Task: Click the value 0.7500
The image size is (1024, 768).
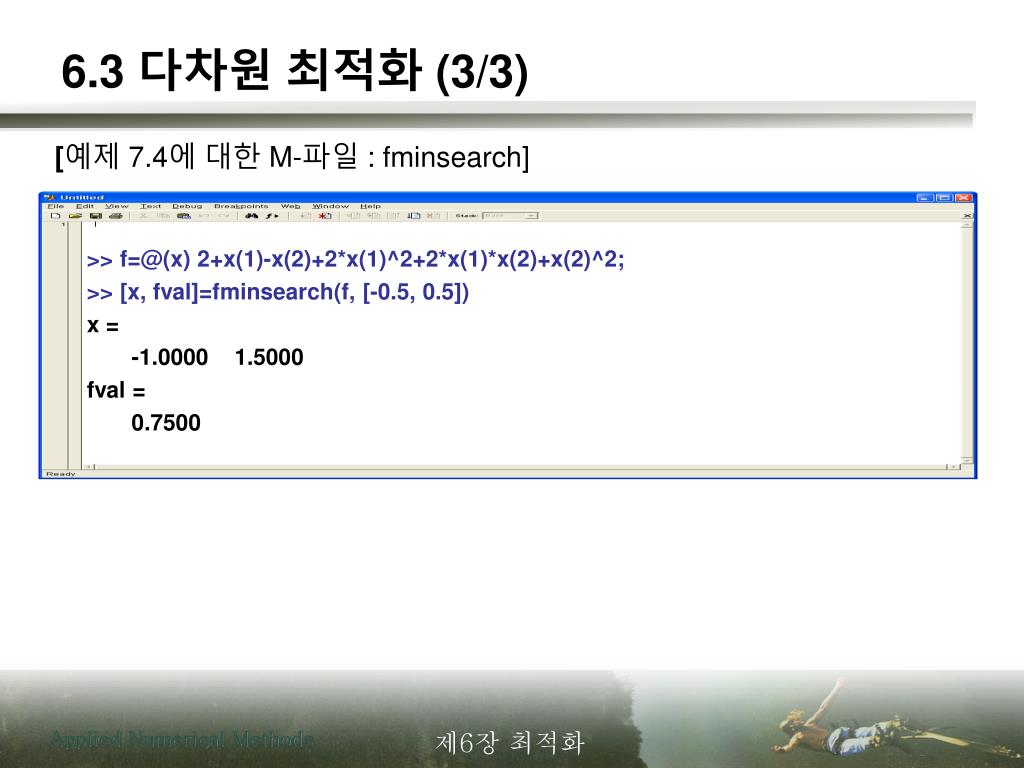Action: pos(166,423)
